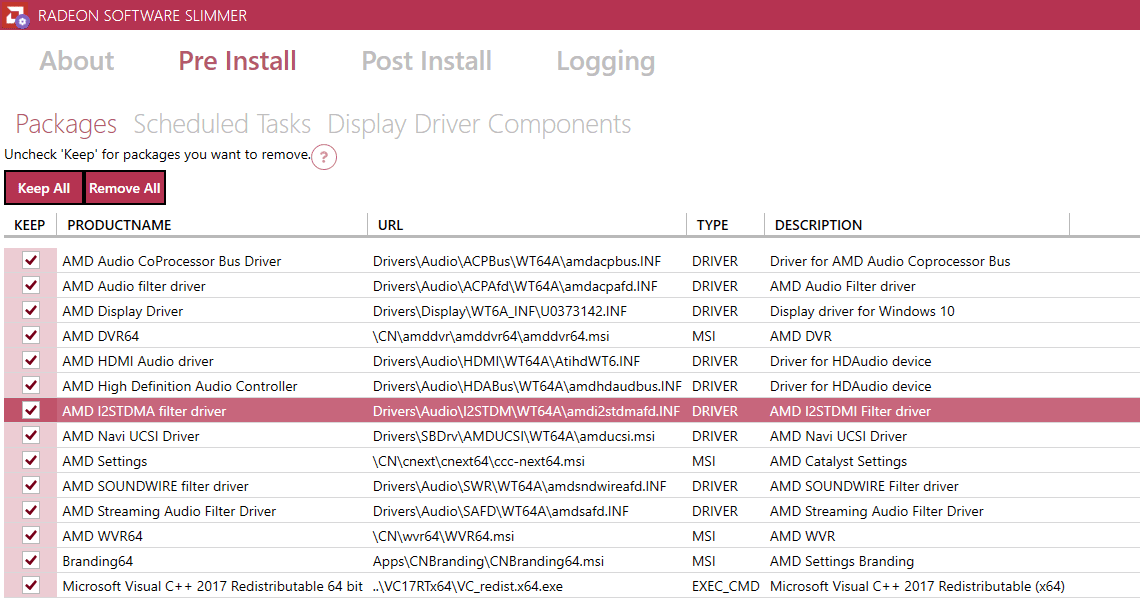Click the Keep All button
1140x604 pixels.
coord(44,188)
